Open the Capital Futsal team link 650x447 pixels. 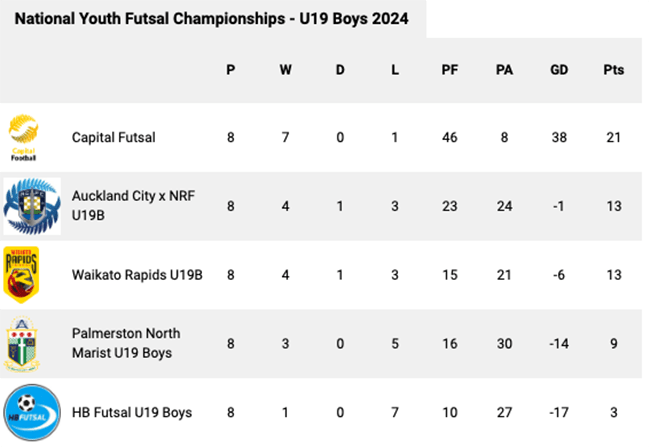pyautogui.click(x=113, y=137)
